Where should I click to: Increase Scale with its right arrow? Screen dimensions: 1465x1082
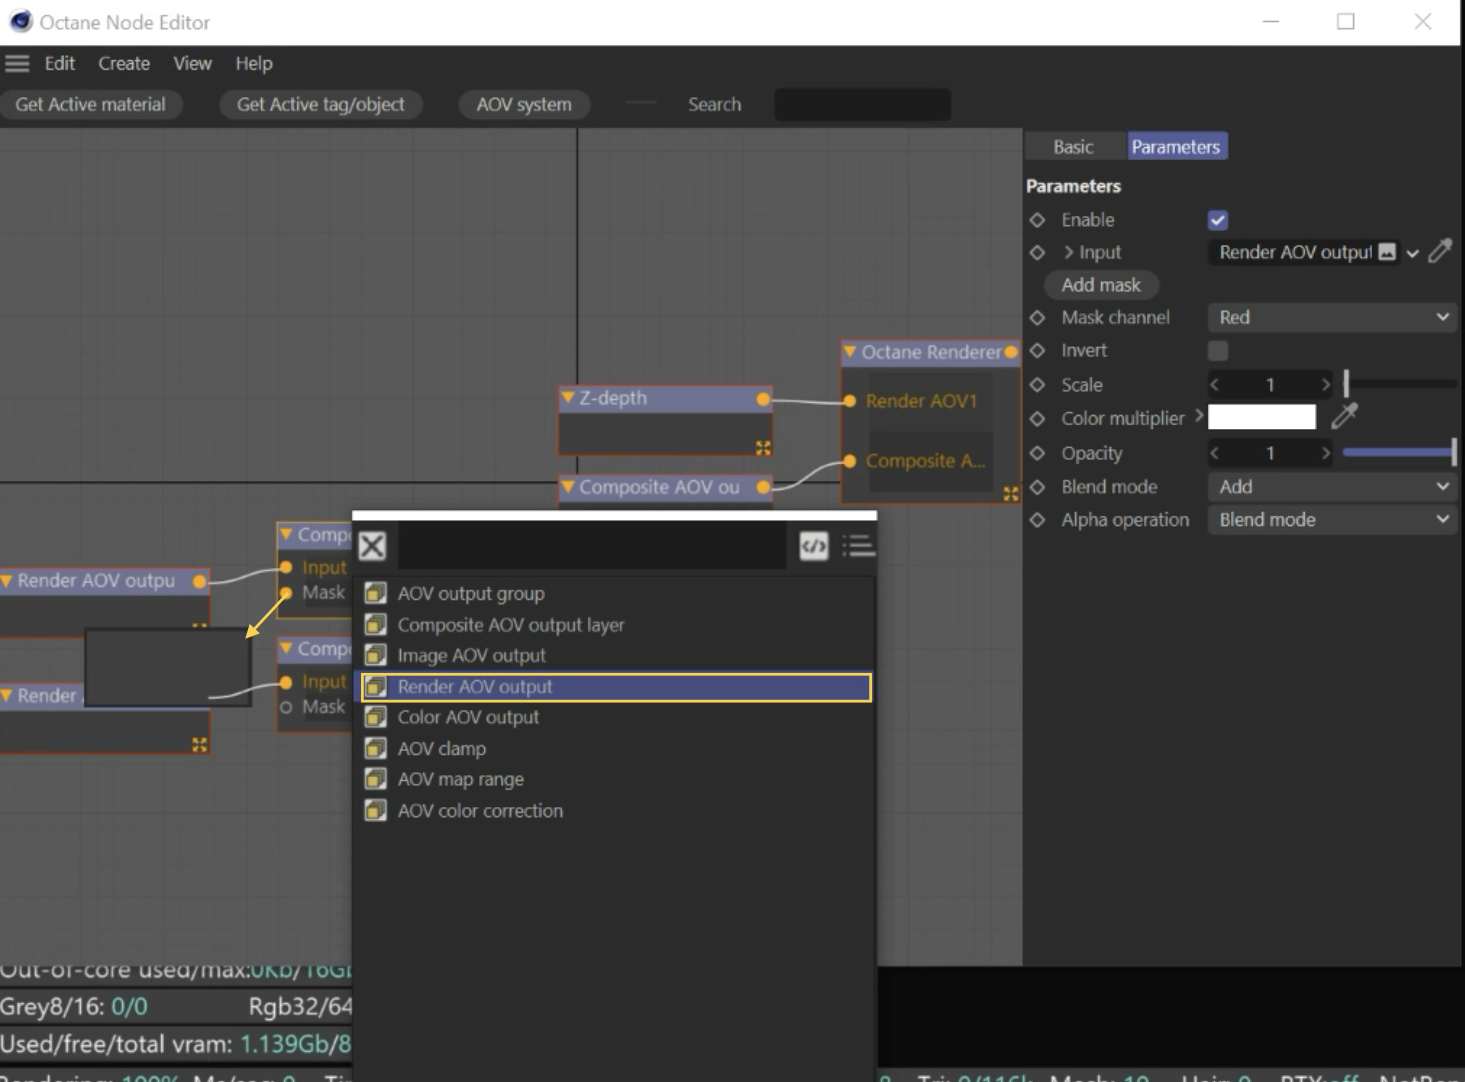1326,385
